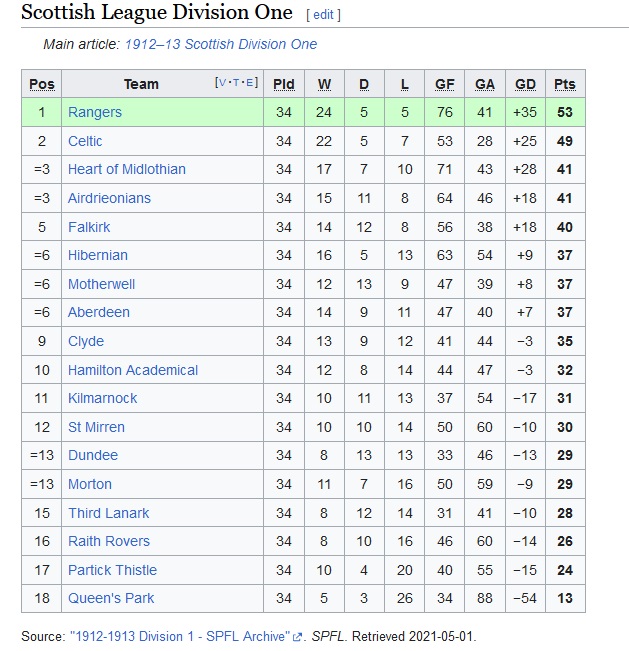Click the Kilmarnock link
The height and width of the screenshot is (651, 629).
point(102,398)
